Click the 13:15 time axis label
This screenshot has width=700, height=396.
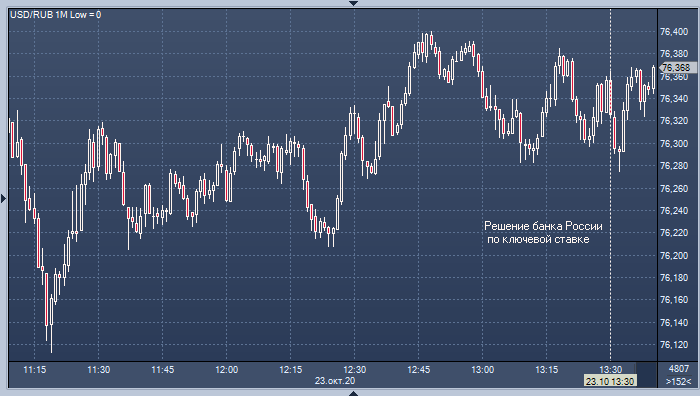coord(546,370)
